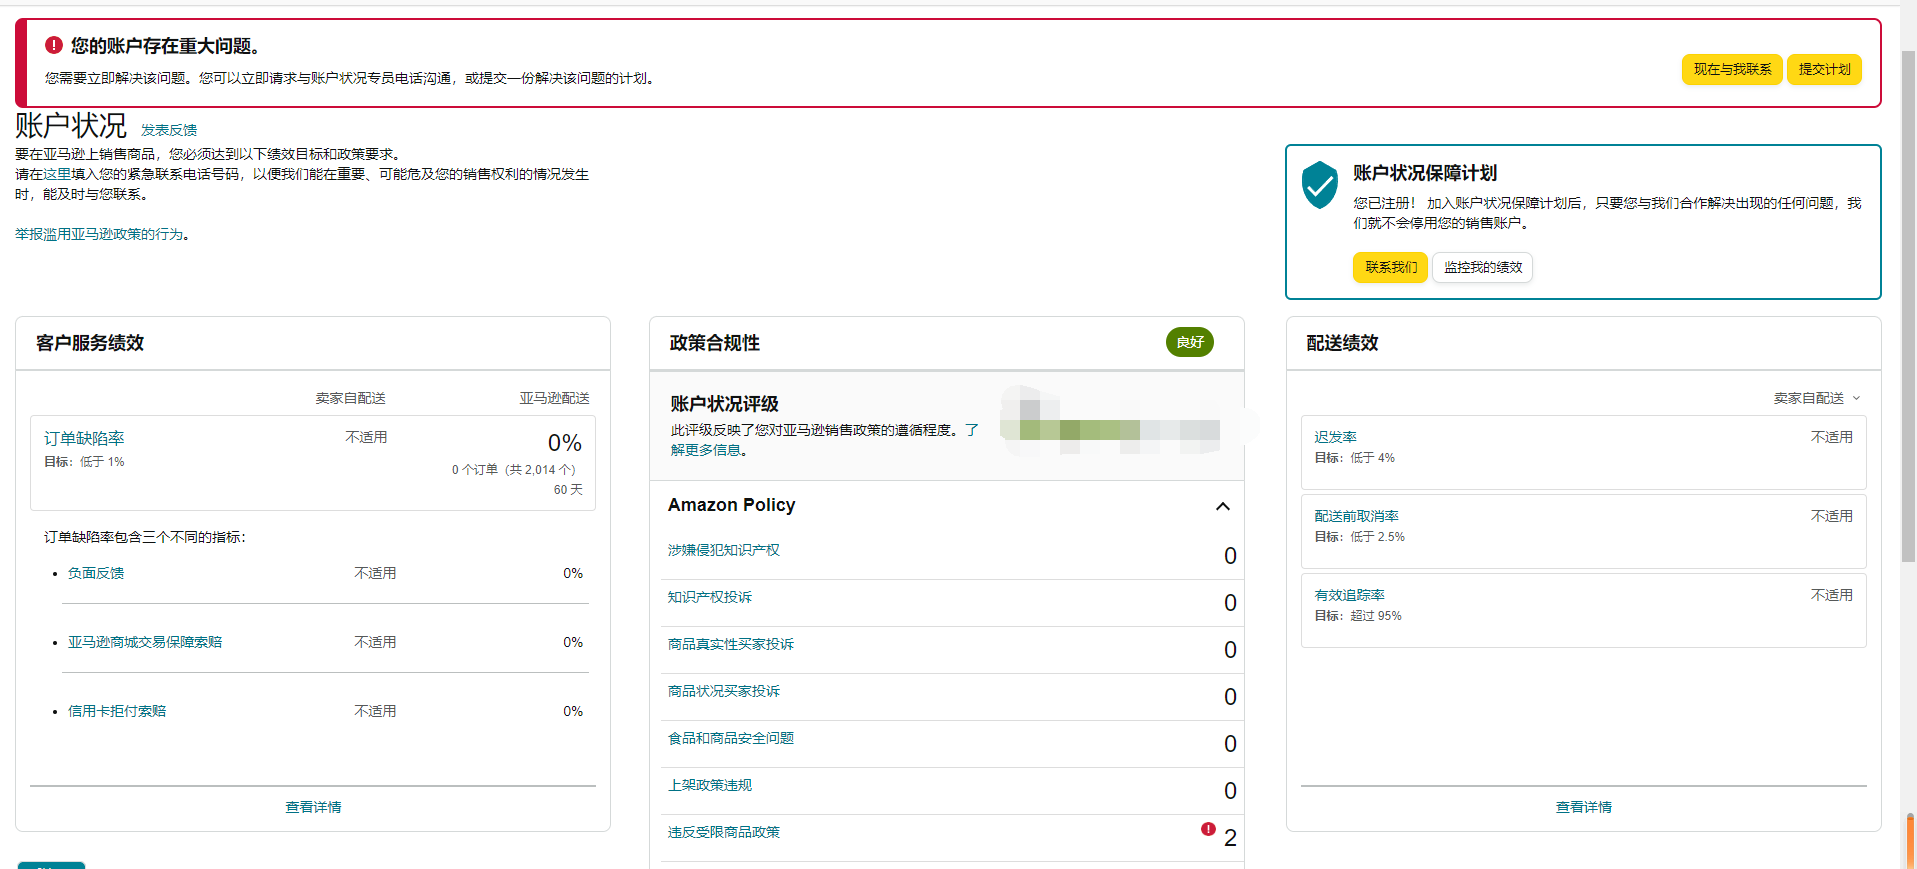Open the 迟发率 metric link
Screen dimensions: 1917x869
coord(1335,437)
